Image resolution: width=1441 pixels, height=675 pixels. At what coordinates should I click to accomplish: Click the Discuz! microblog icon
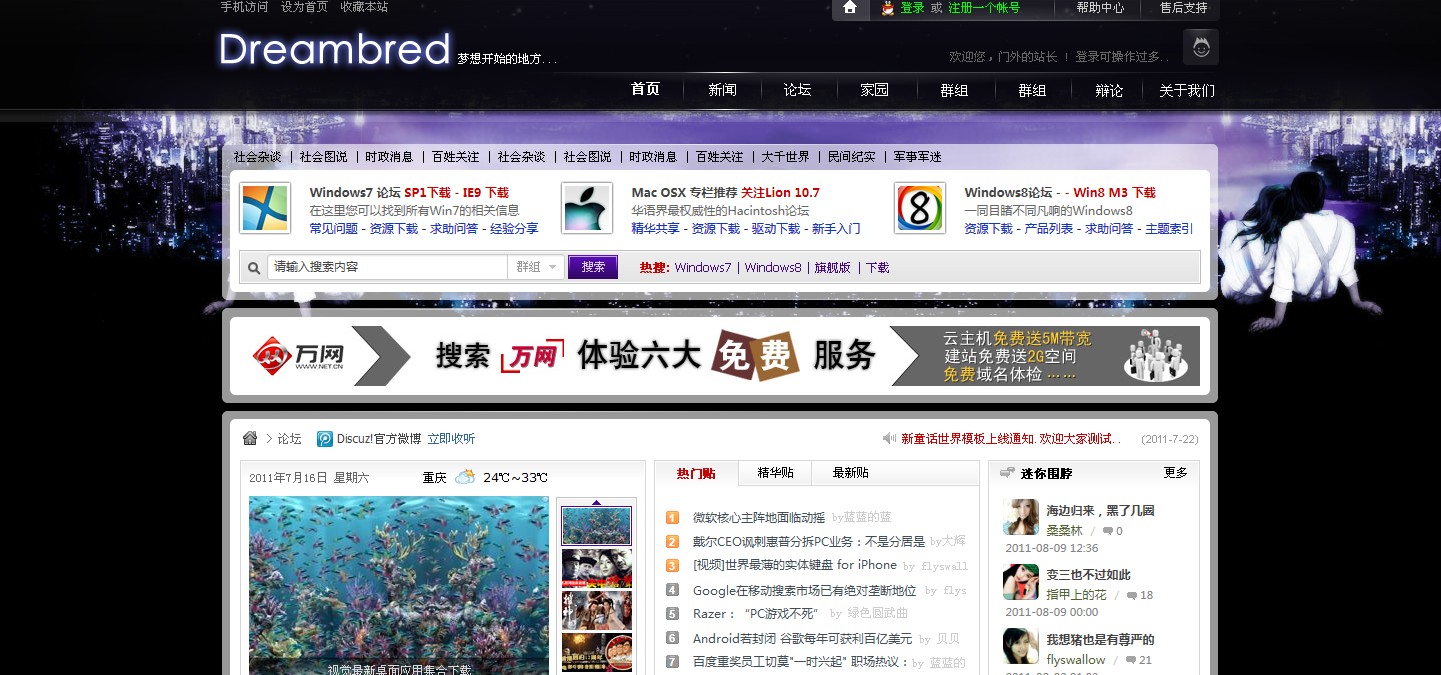tap(325, 438)
